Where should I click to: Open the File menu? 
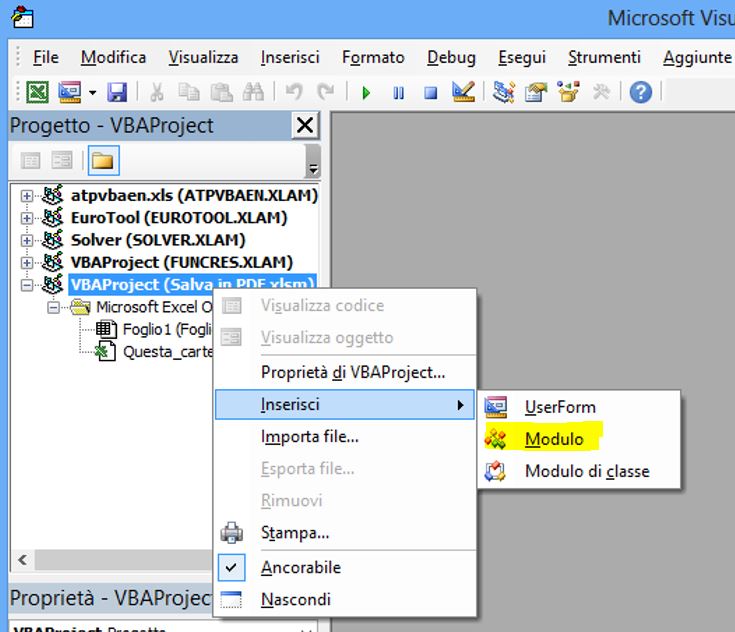[45, 58]
